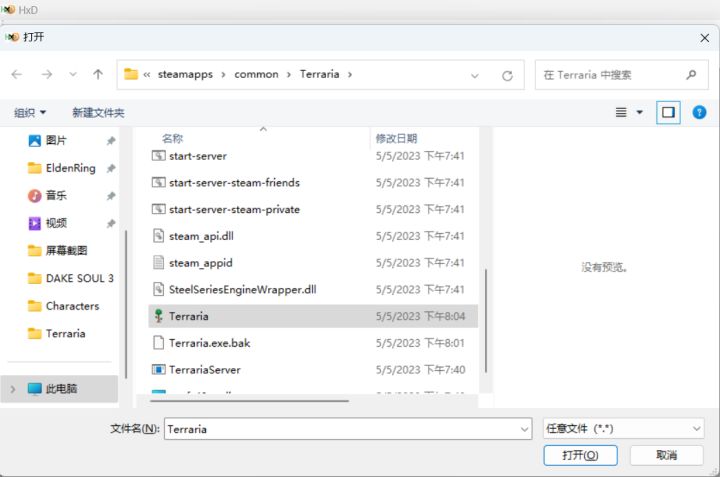Image resolution: width=720 pixels, height=477 pixels.
Task: Navigate up one folder level
Action: click(98, 74)
